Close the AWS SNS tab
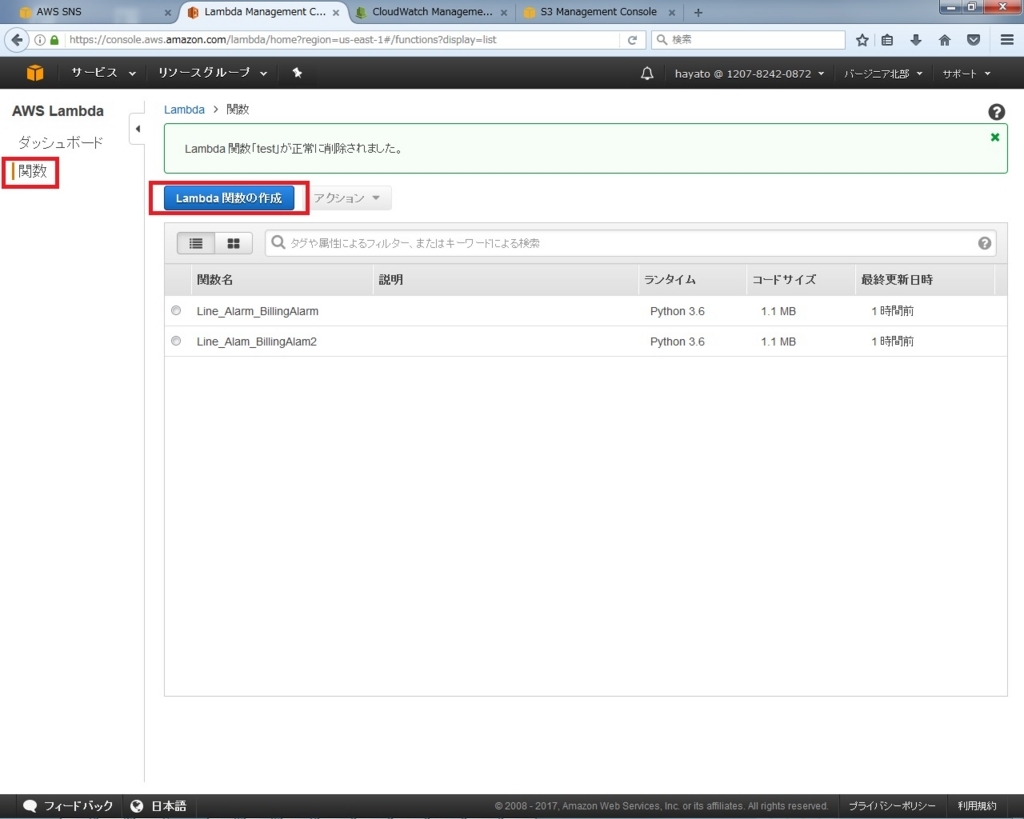Viewport: 1024px width, 819px height. click(168, 12)
